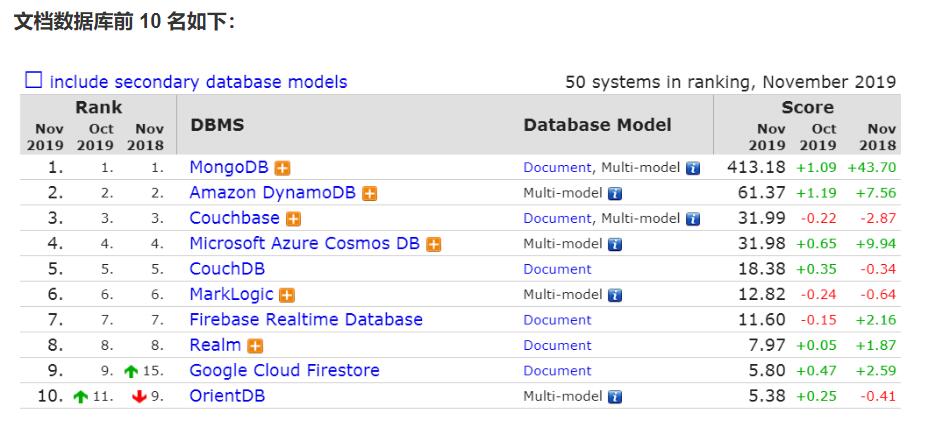Viewport: 928px width, 423px height.
Task: Open Google Cloud Firestore link
Action: coord(285,371)
